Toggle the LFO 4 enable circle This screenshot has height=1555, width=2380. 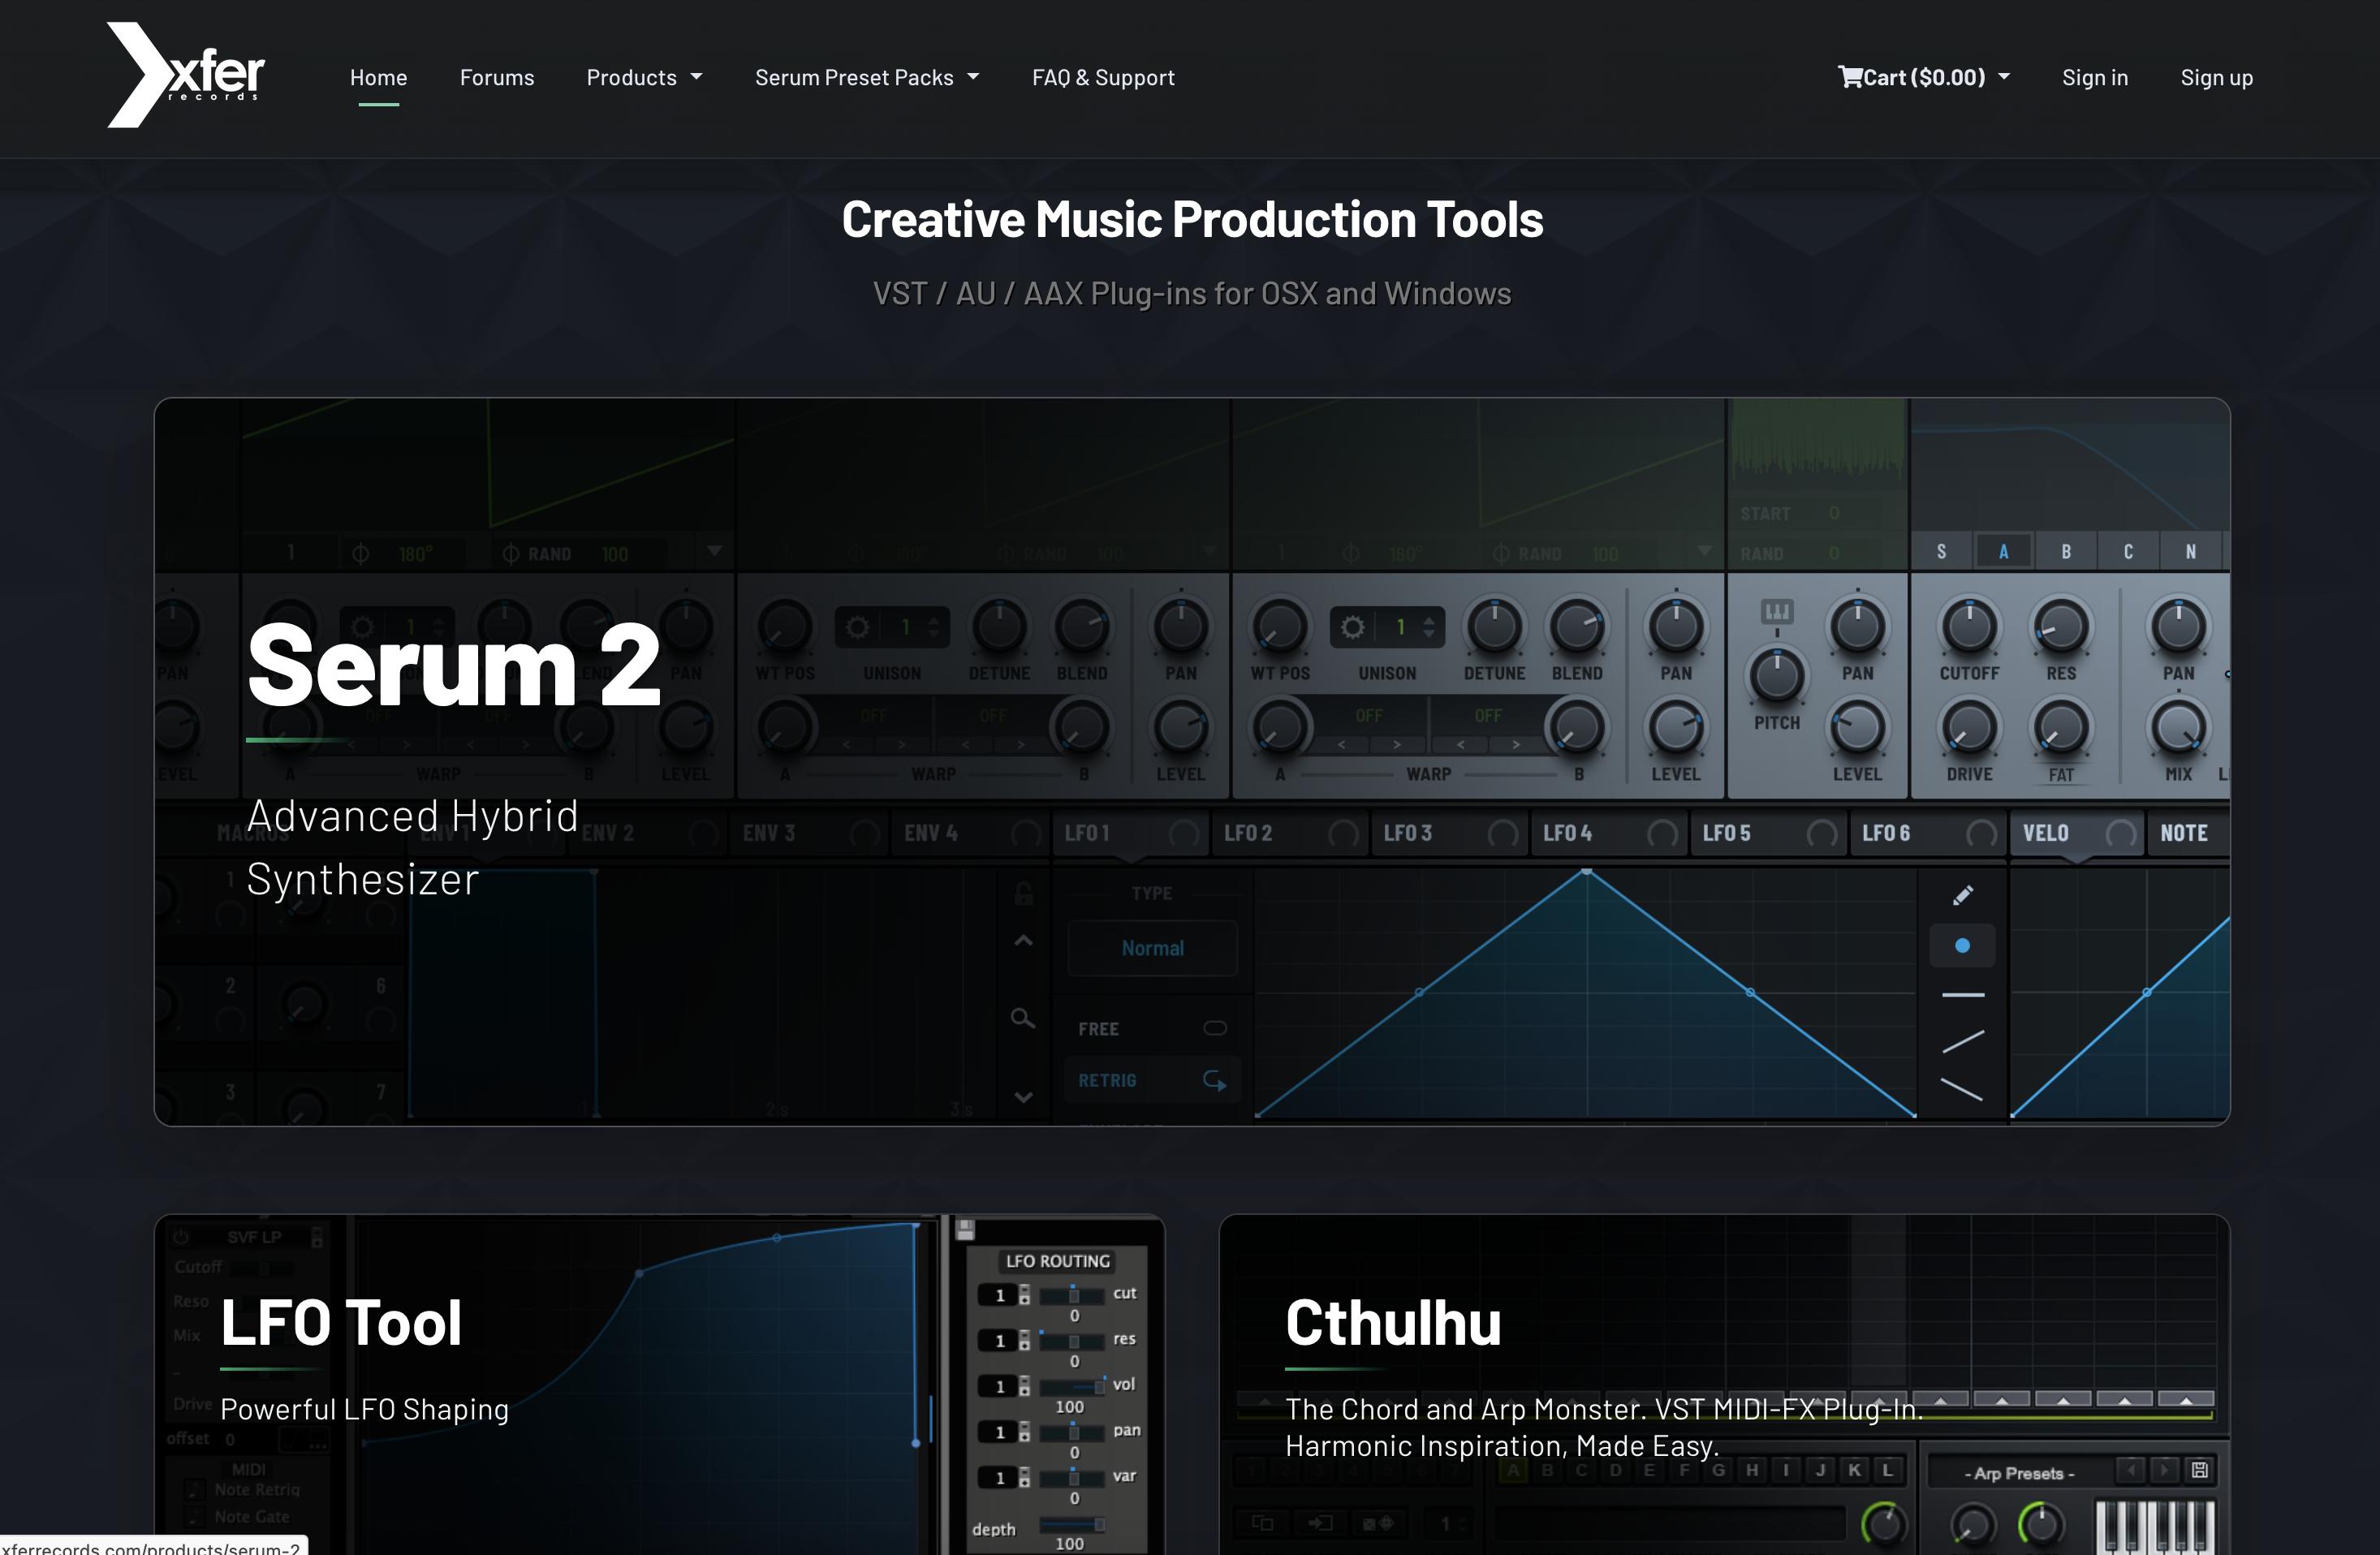pyautogui.click(x=1662, y=834)
